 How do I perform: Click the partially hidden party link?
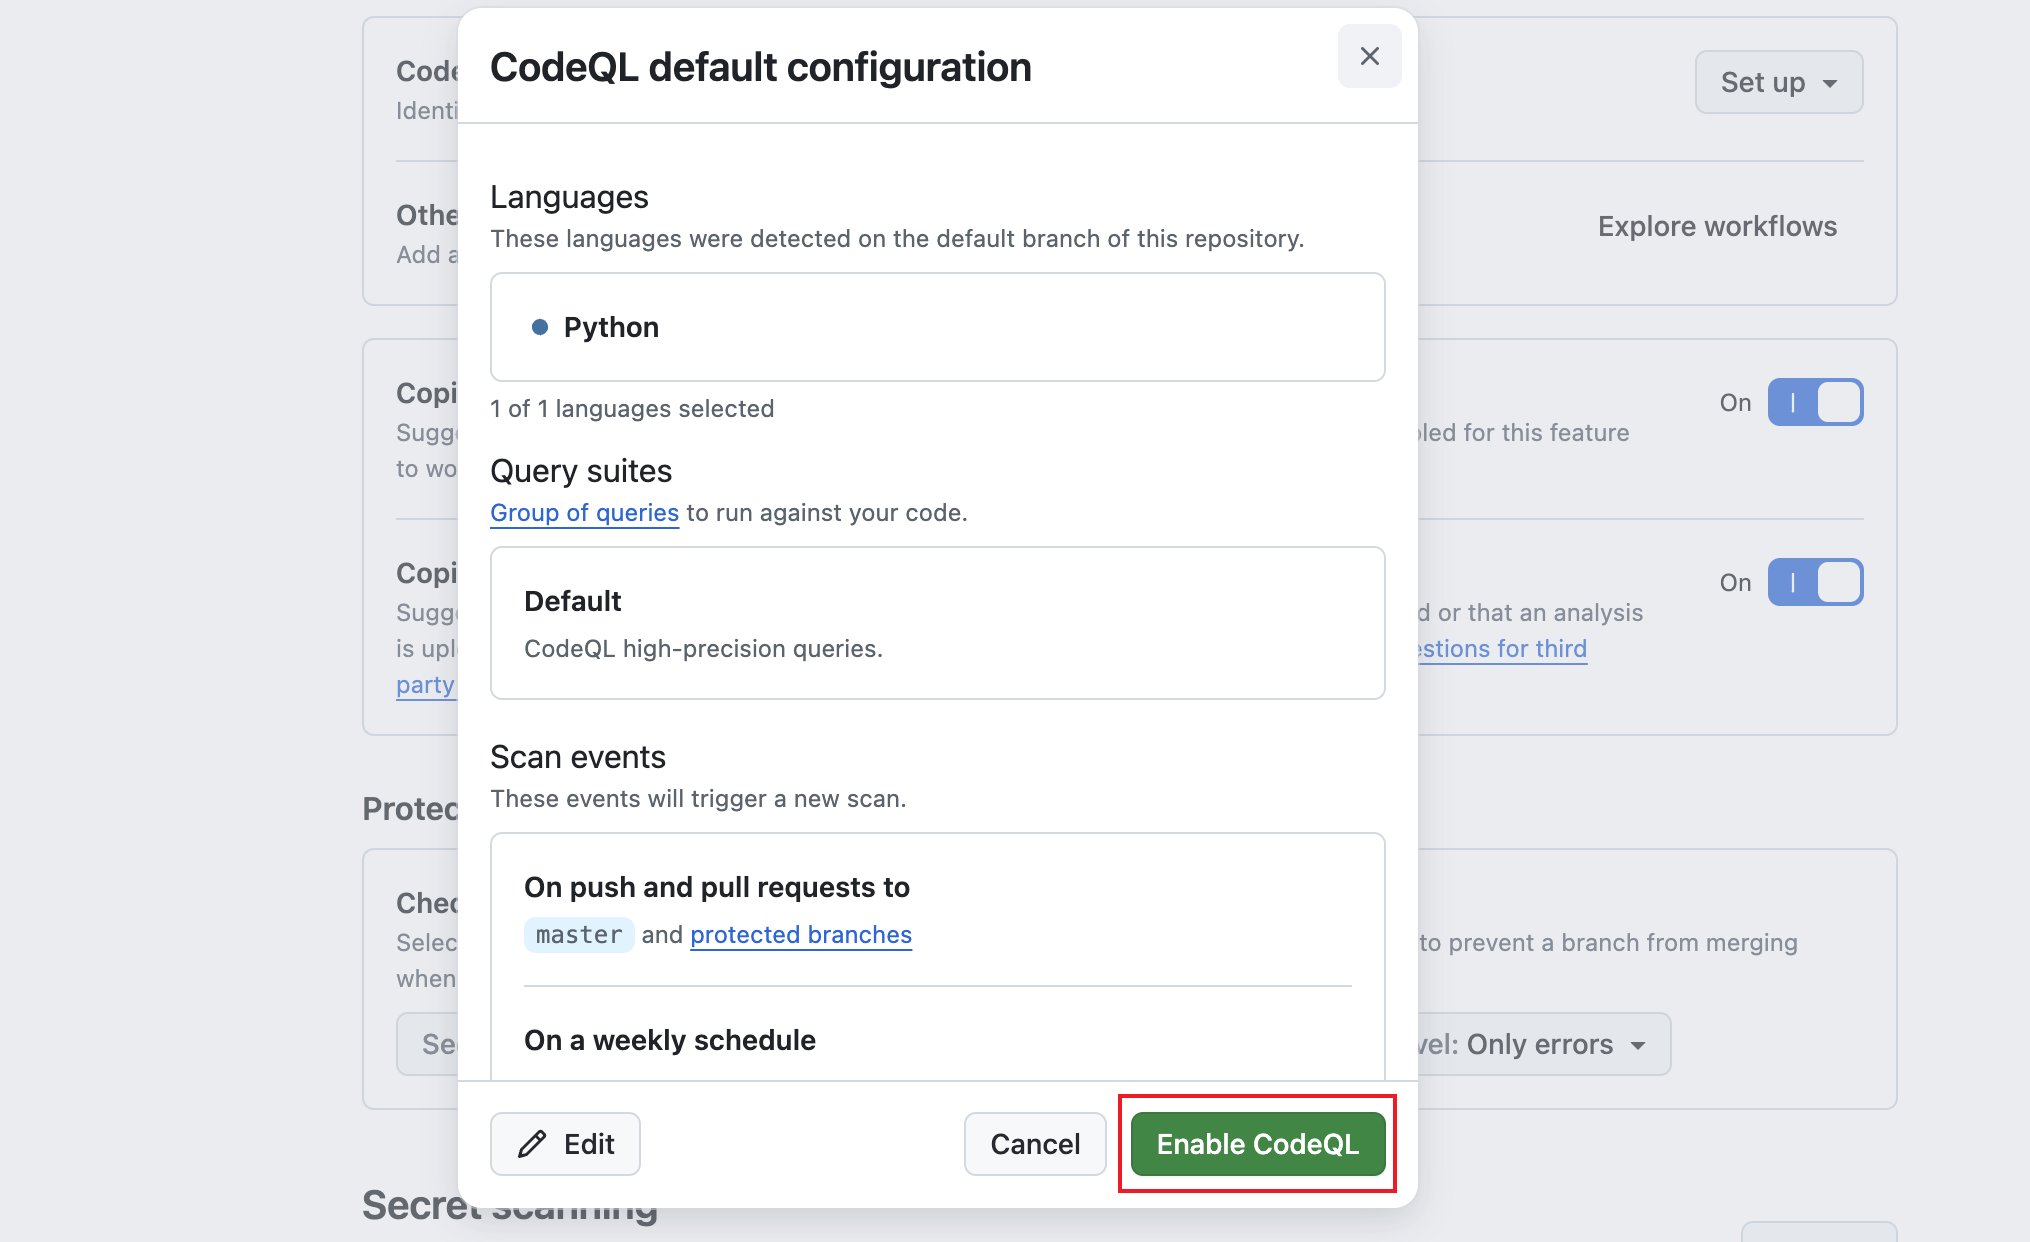pos(425,685)
